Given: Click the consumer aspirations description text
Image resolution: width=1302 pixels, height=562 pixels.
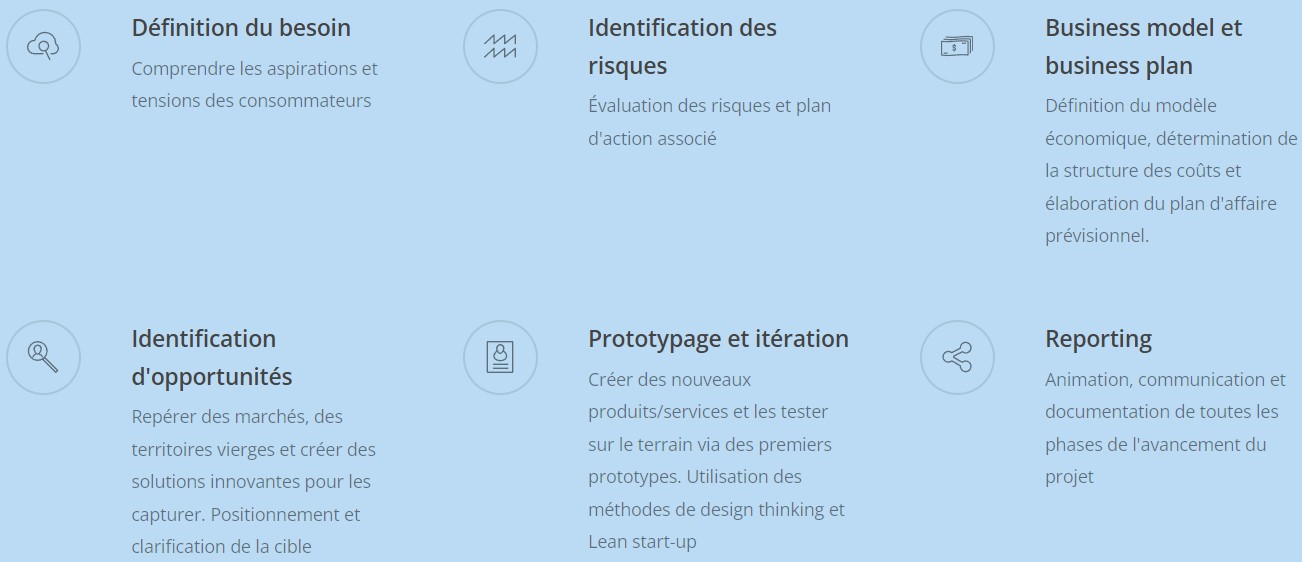Looking at the screenshot, I should click(x=254, y=85).
